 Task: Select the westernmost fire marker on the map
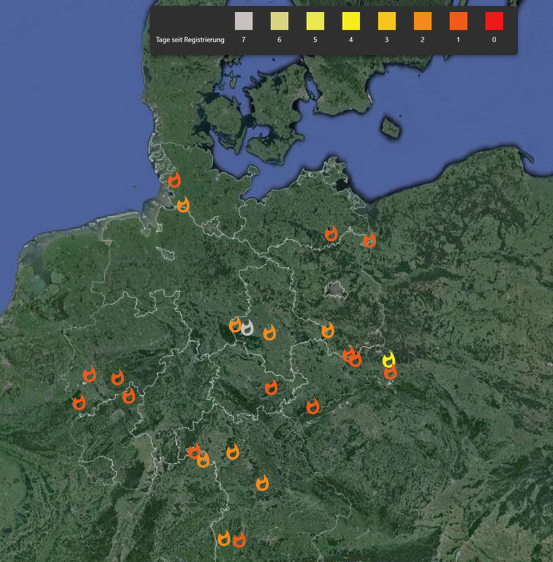[79, 402]
